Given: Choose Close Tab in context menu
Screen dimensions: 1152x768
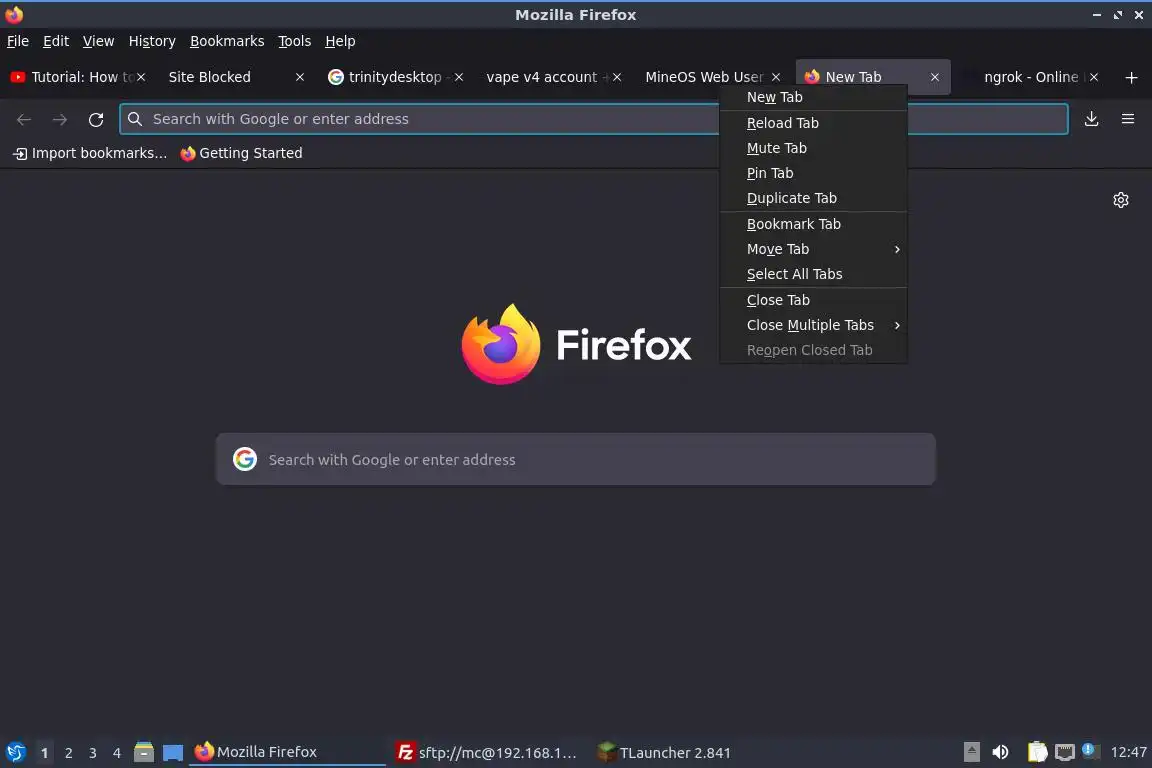Looking at the screenshot, I should click(x=813, y=300).
